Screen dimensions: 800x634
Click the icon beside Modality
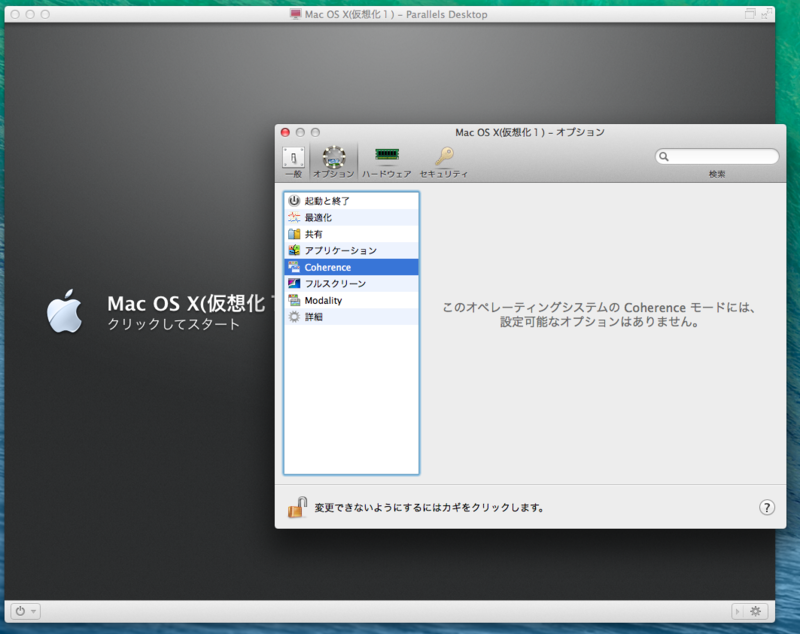tap(294, 300)
